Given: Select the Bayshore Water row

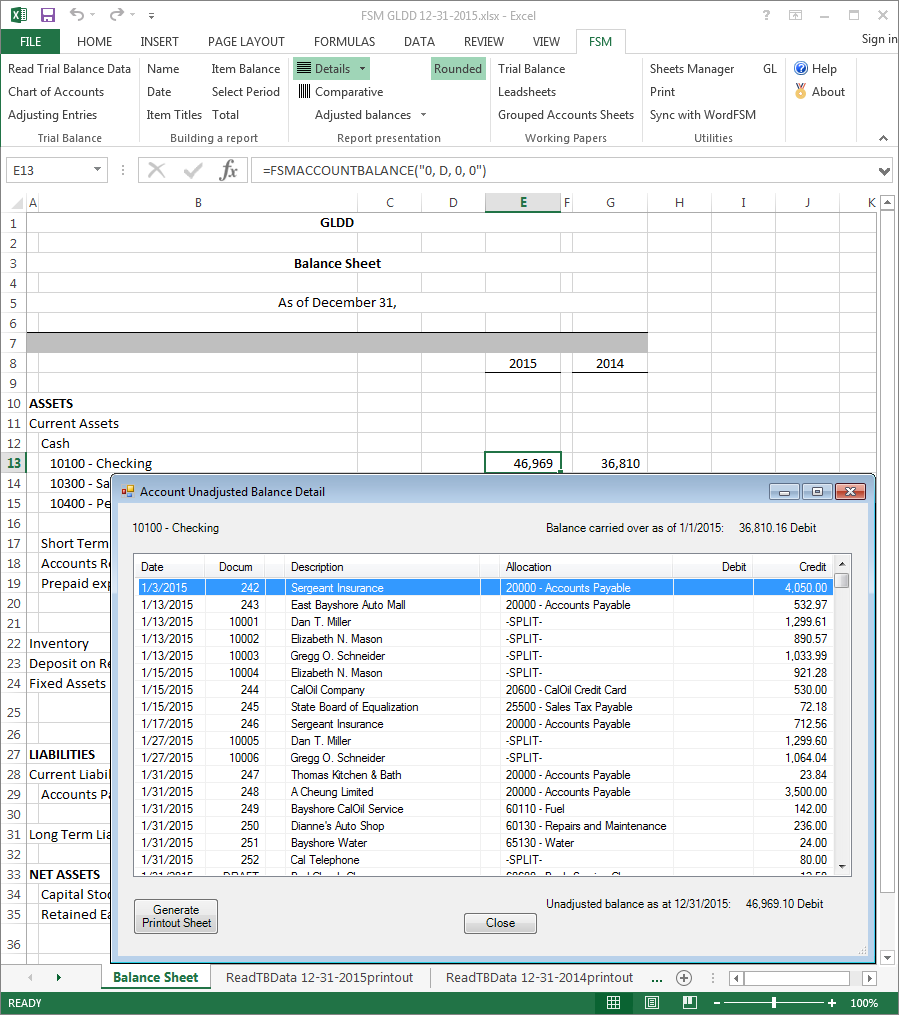Looking at the screenshot, I should point(484,843).
